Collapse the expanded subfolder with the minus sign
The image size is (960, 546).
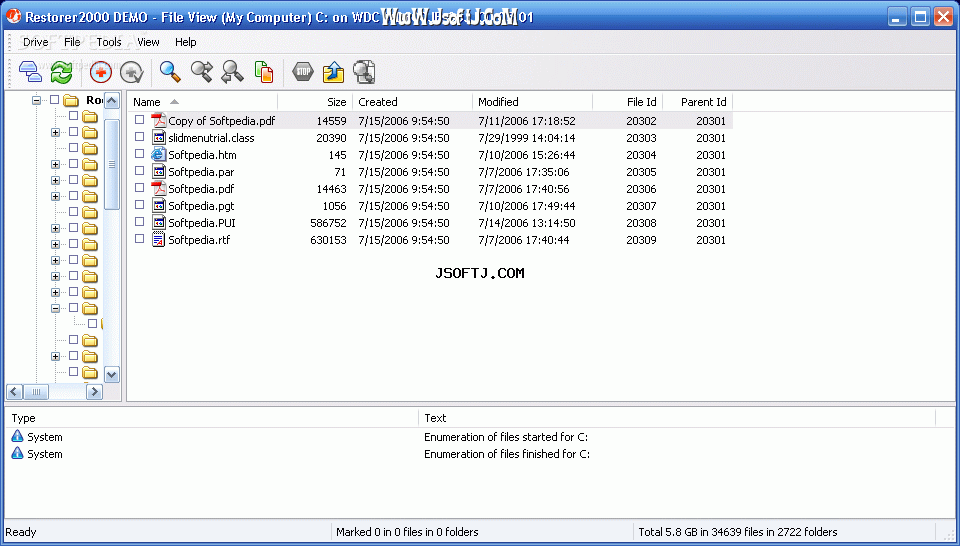pyautogui.click(x=56, y=308)
